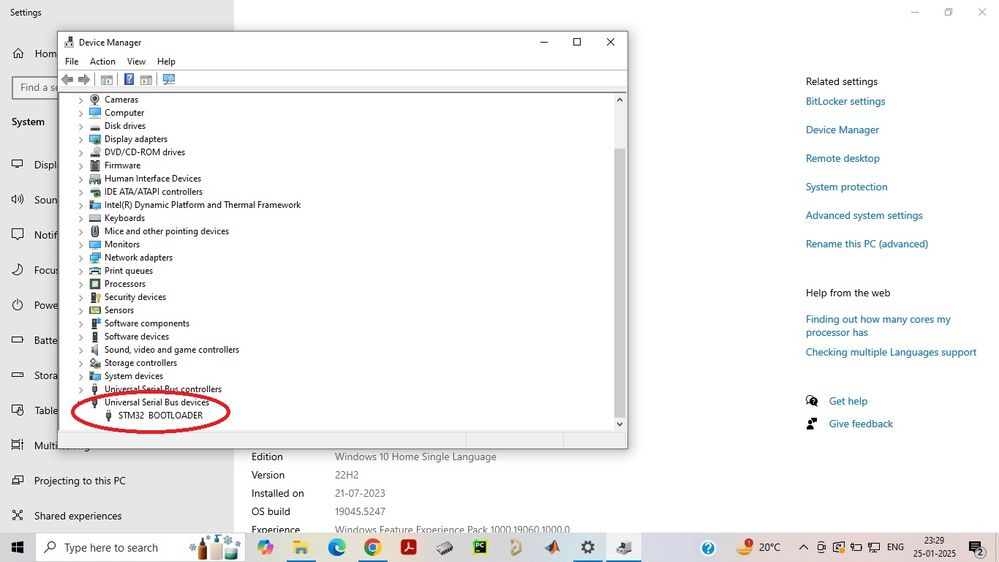This screenshot has width=999, height=562.
Task: Expand the Storage controllers node
Action: click(81, 363)
